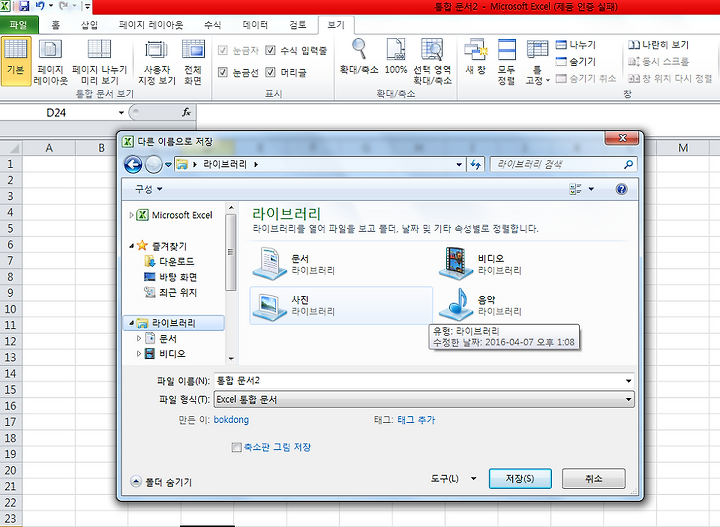Open the 틀 고정 freeze panes dropdown
This screenshot has width=720, height=527.
[x=537, y=62]
